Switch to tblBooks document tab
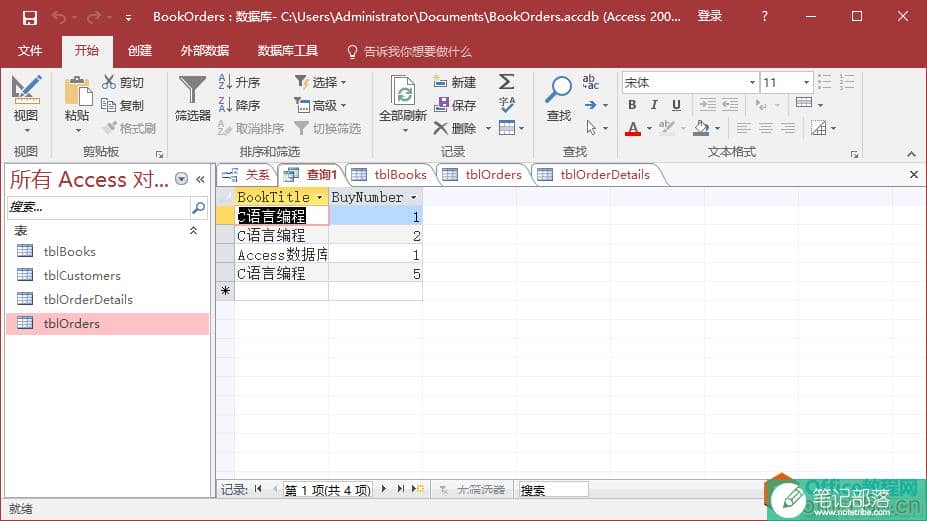927x521 pixels. [390, 174]
